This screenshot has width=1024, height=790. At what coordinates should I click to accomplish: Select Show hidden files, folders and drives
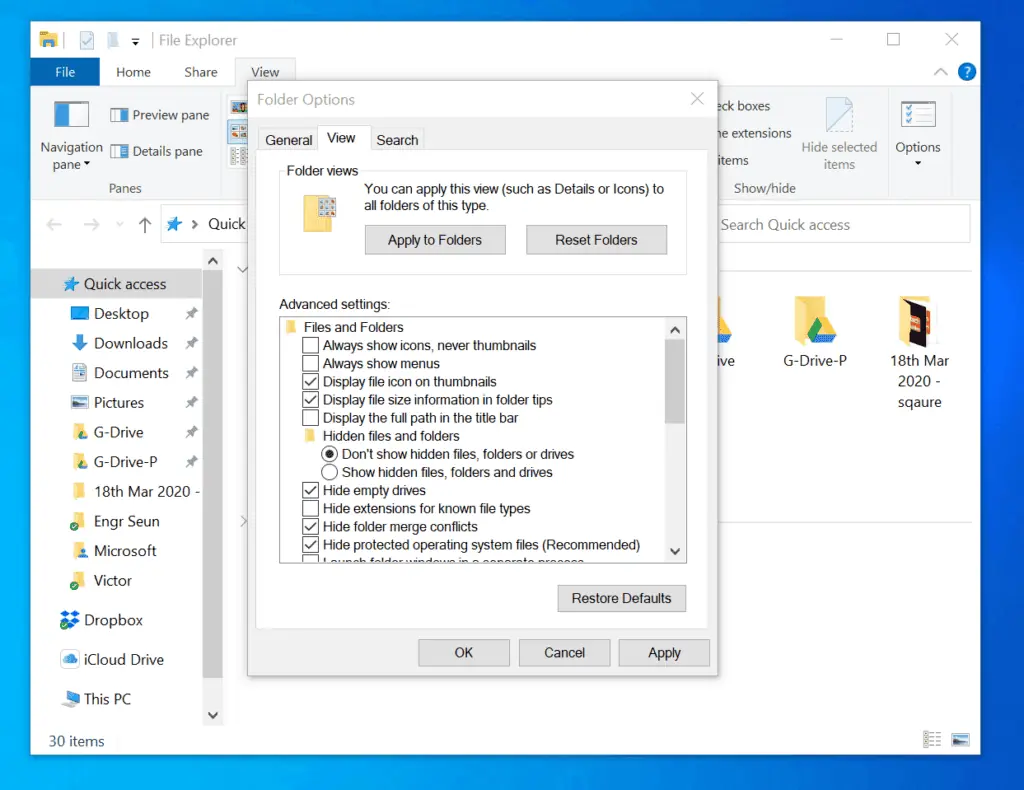[x=330, y=473]
